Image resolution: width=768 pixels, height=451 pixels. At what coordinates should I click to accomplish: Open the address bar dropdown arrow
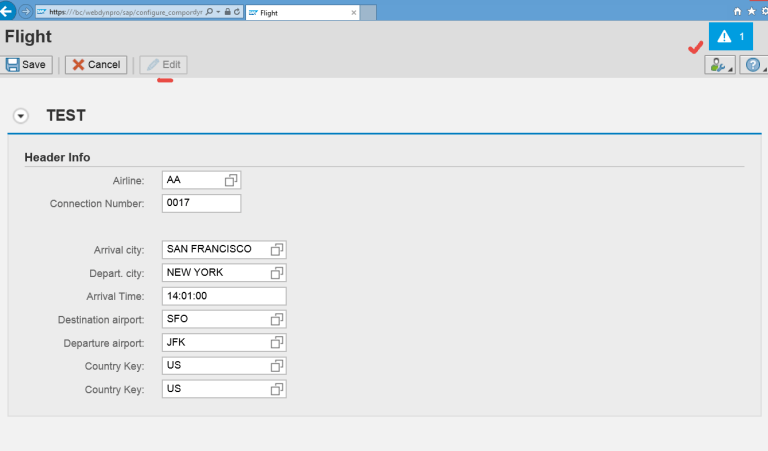pos(218,12)
